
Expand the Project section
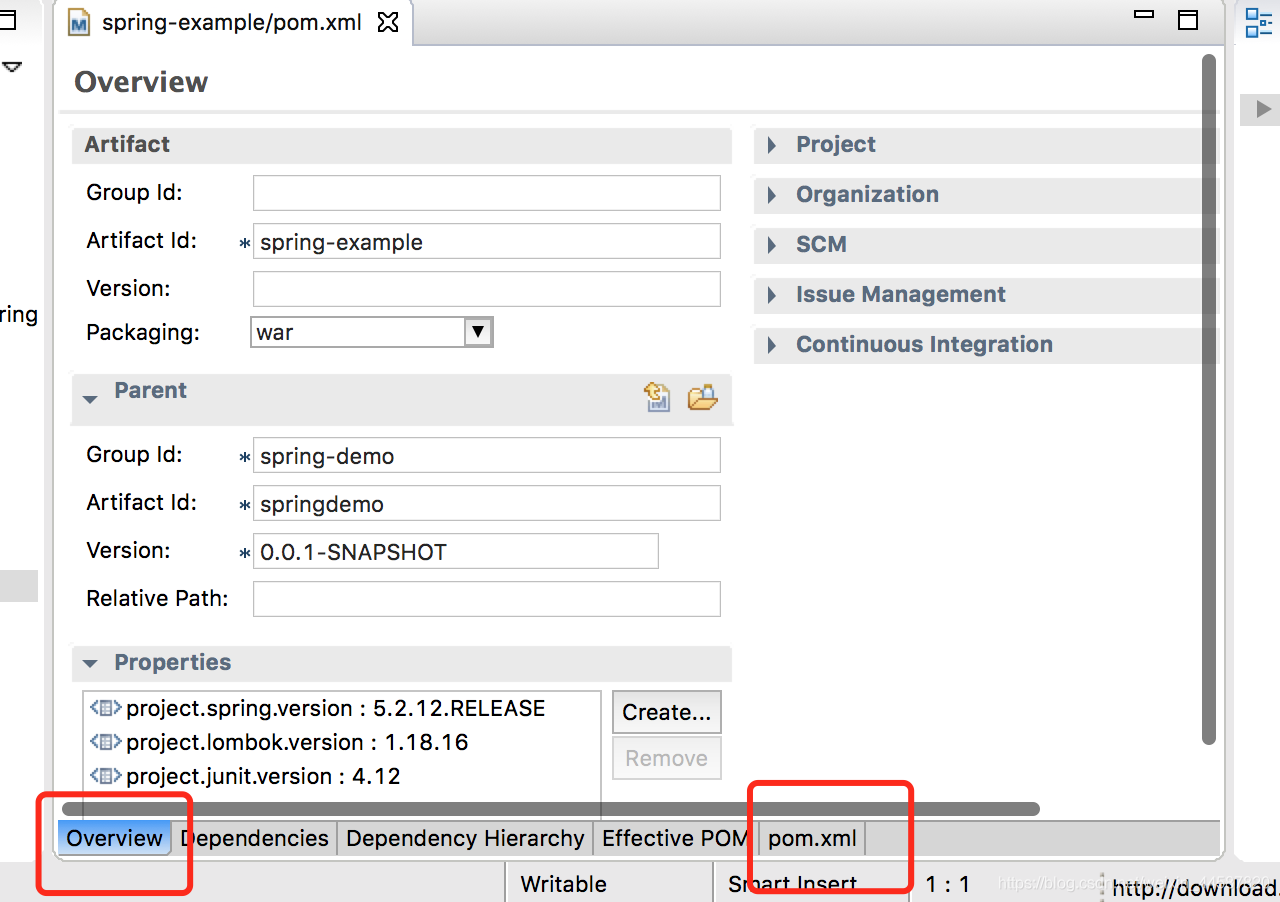pos(771,145)
